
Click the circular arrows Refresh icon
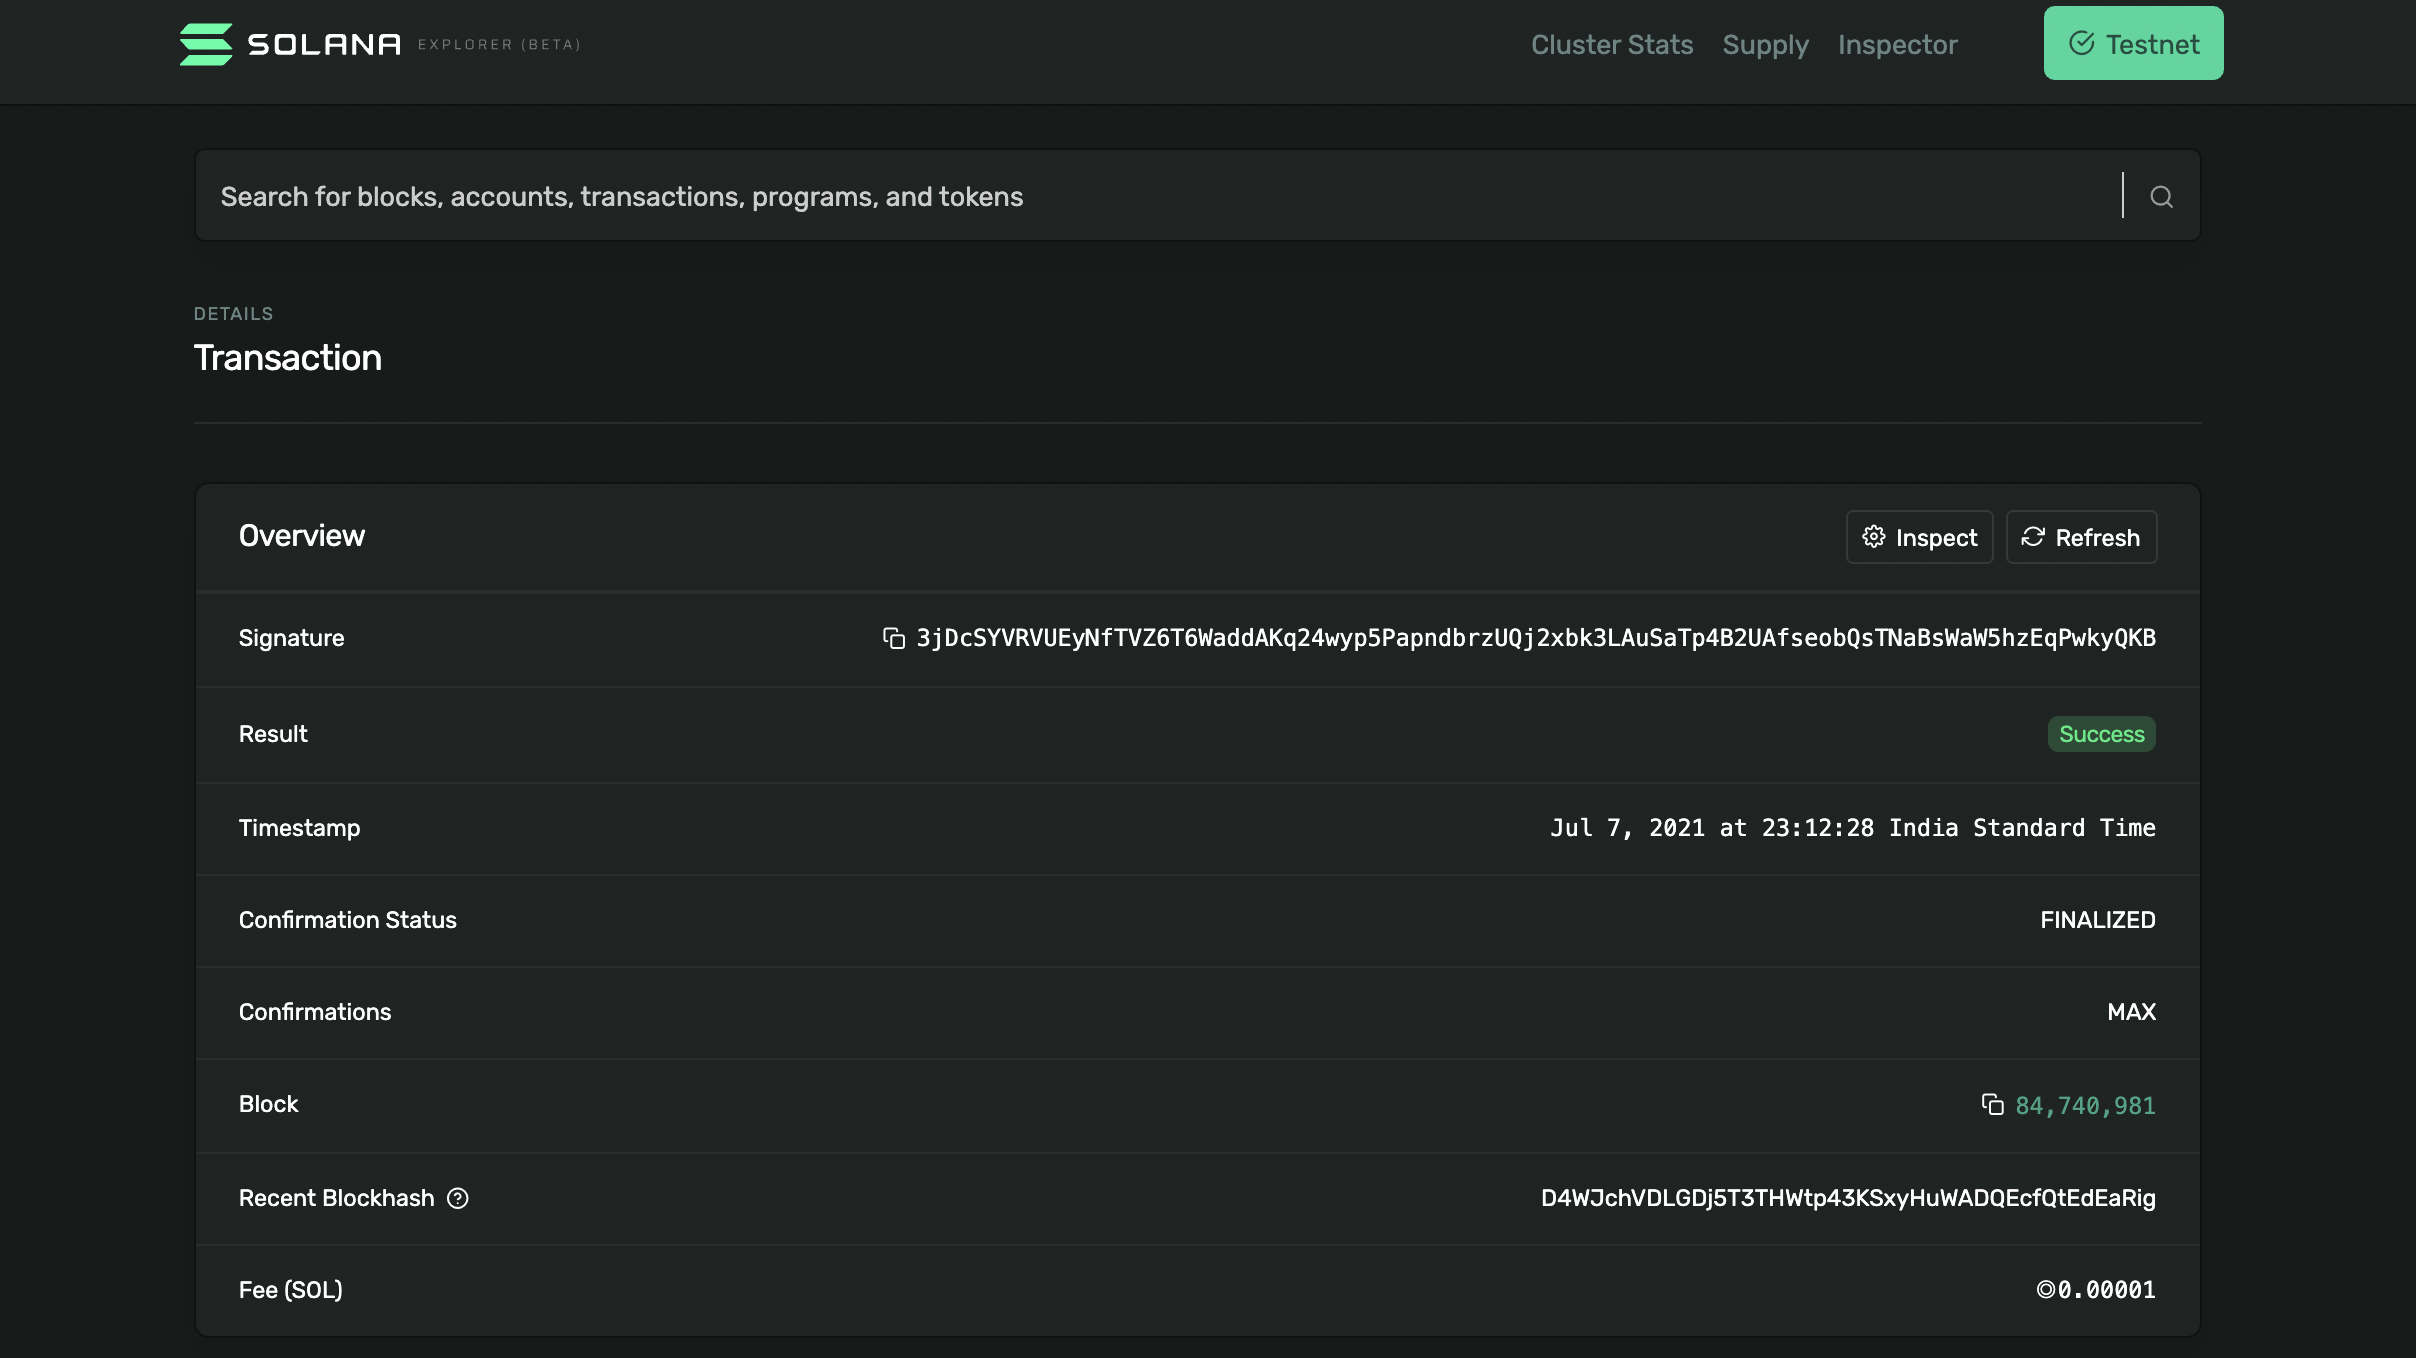[x=2032, y=537]
